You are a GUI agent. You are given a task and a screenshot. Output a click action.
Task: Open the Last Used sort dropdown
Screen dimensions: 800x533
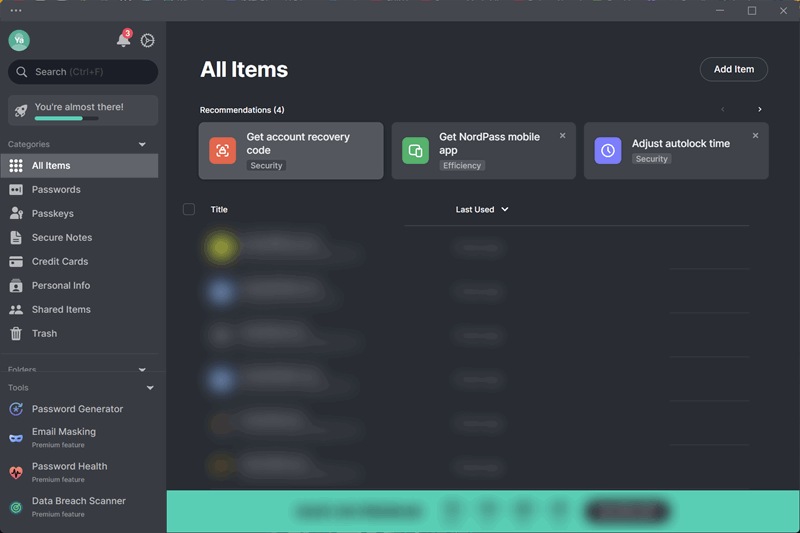pos(482,209)
